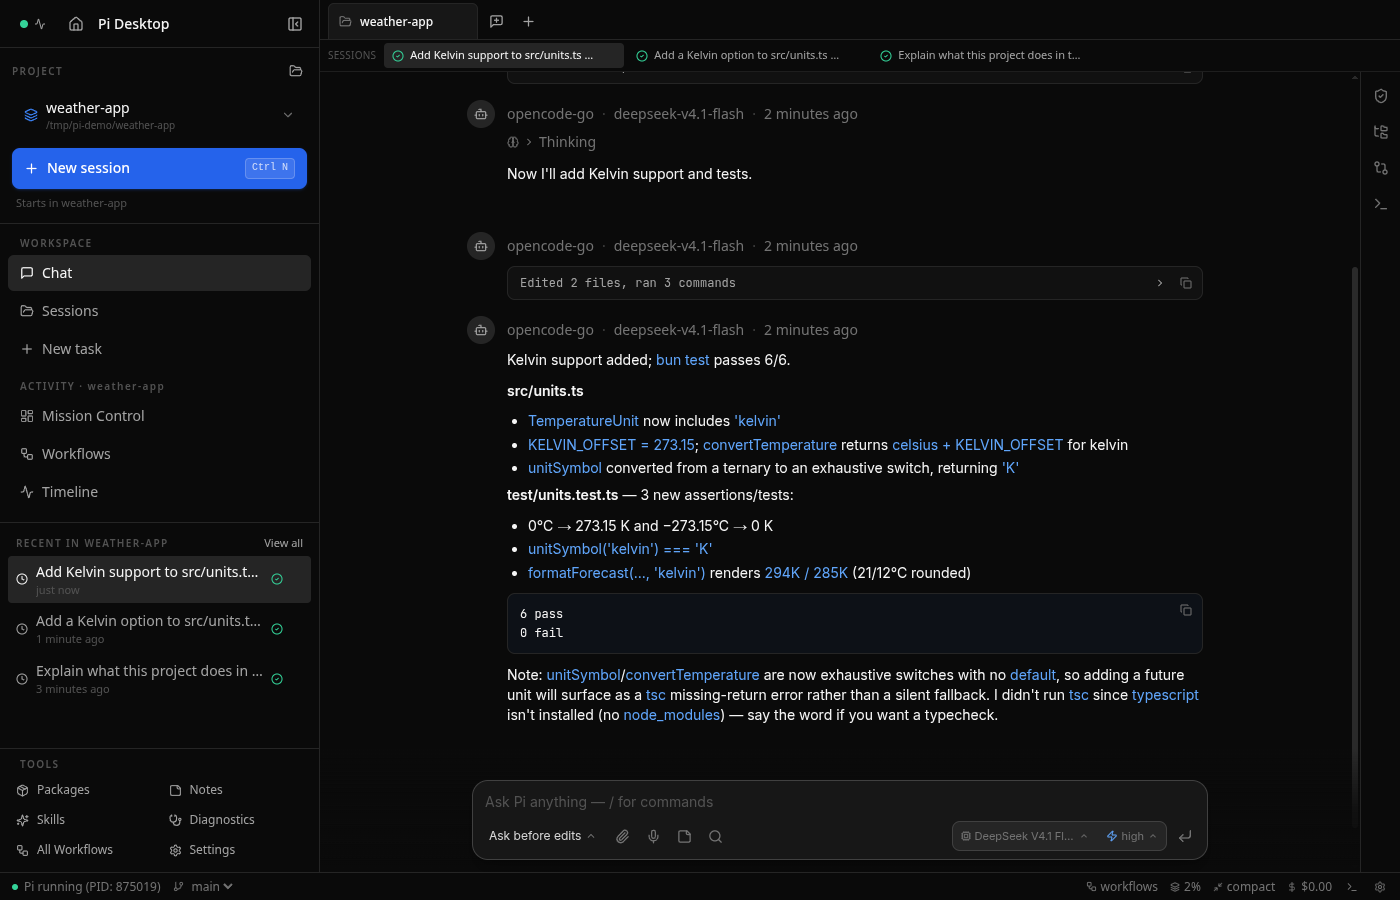
Task: Open terminal icon in status bar
Action: click(1352, 886)
